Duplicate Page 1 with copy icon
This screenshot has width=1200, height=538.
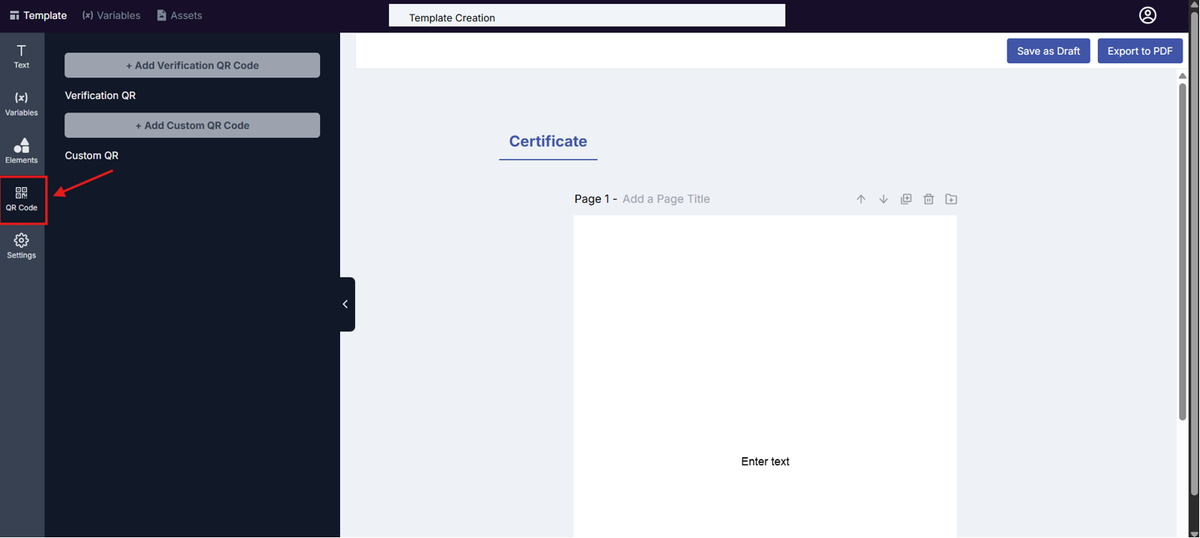(906, 199)
